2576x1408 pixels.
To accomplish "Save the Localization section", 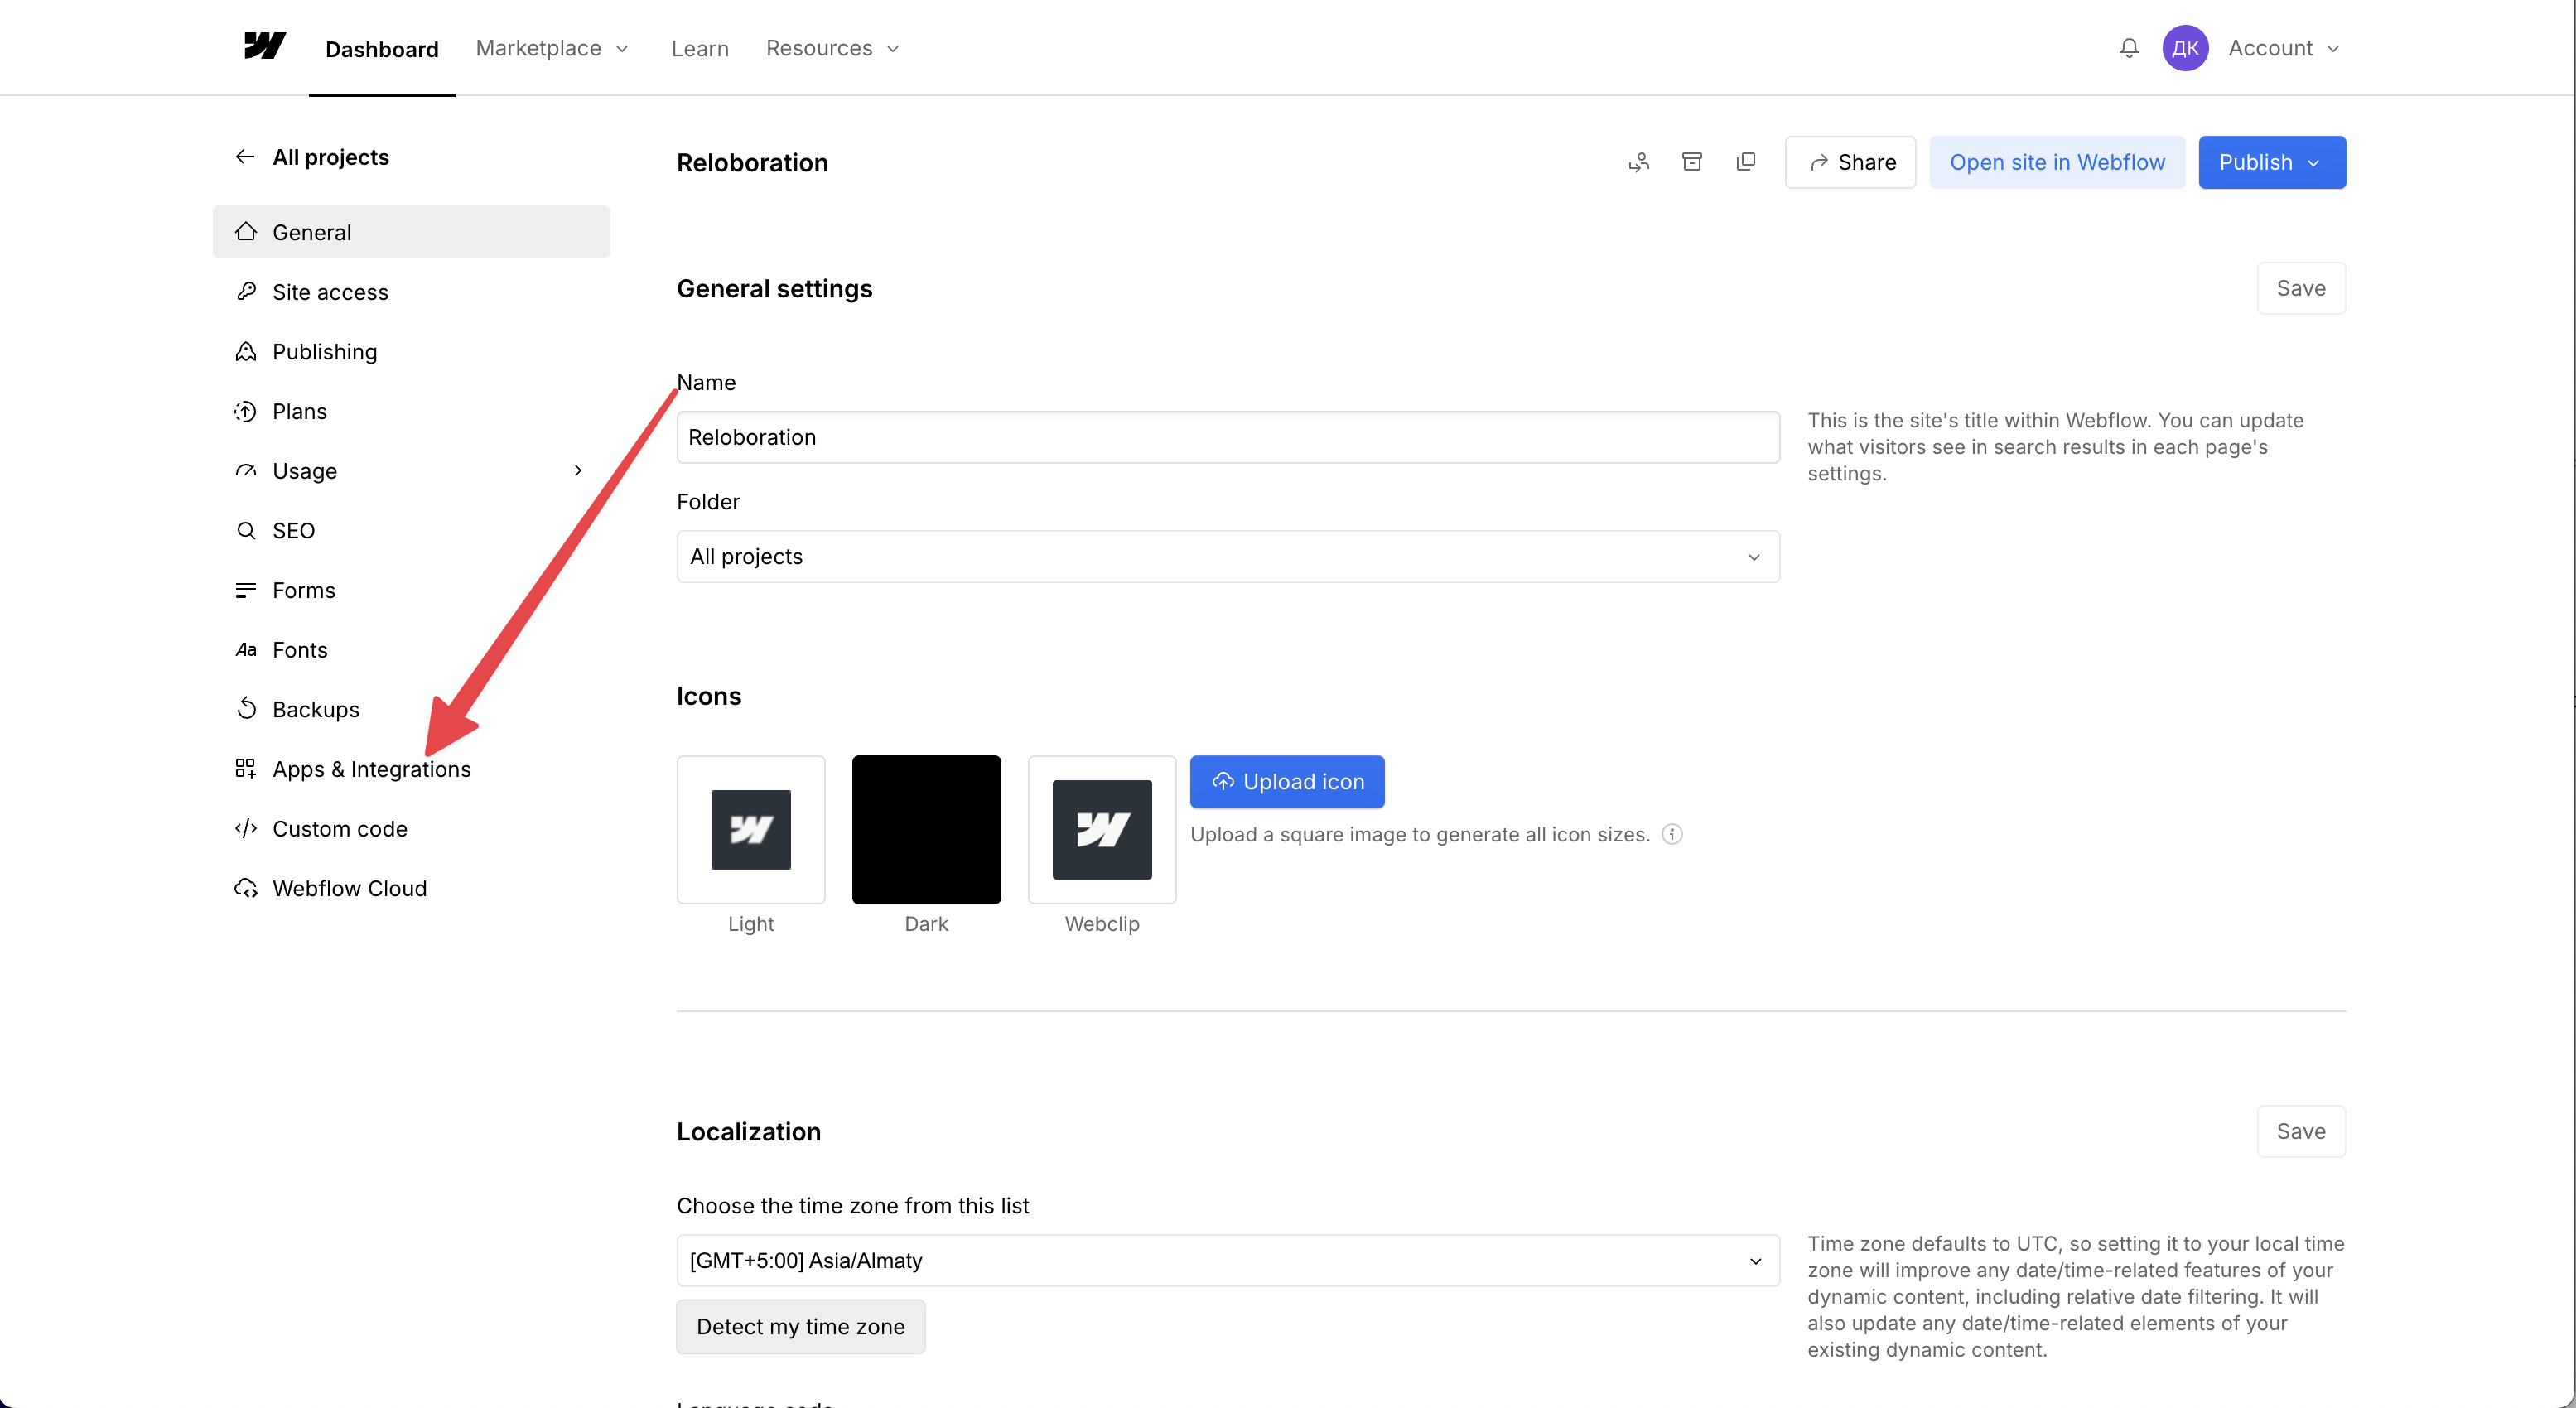I will click(x=2301, y=1131).
